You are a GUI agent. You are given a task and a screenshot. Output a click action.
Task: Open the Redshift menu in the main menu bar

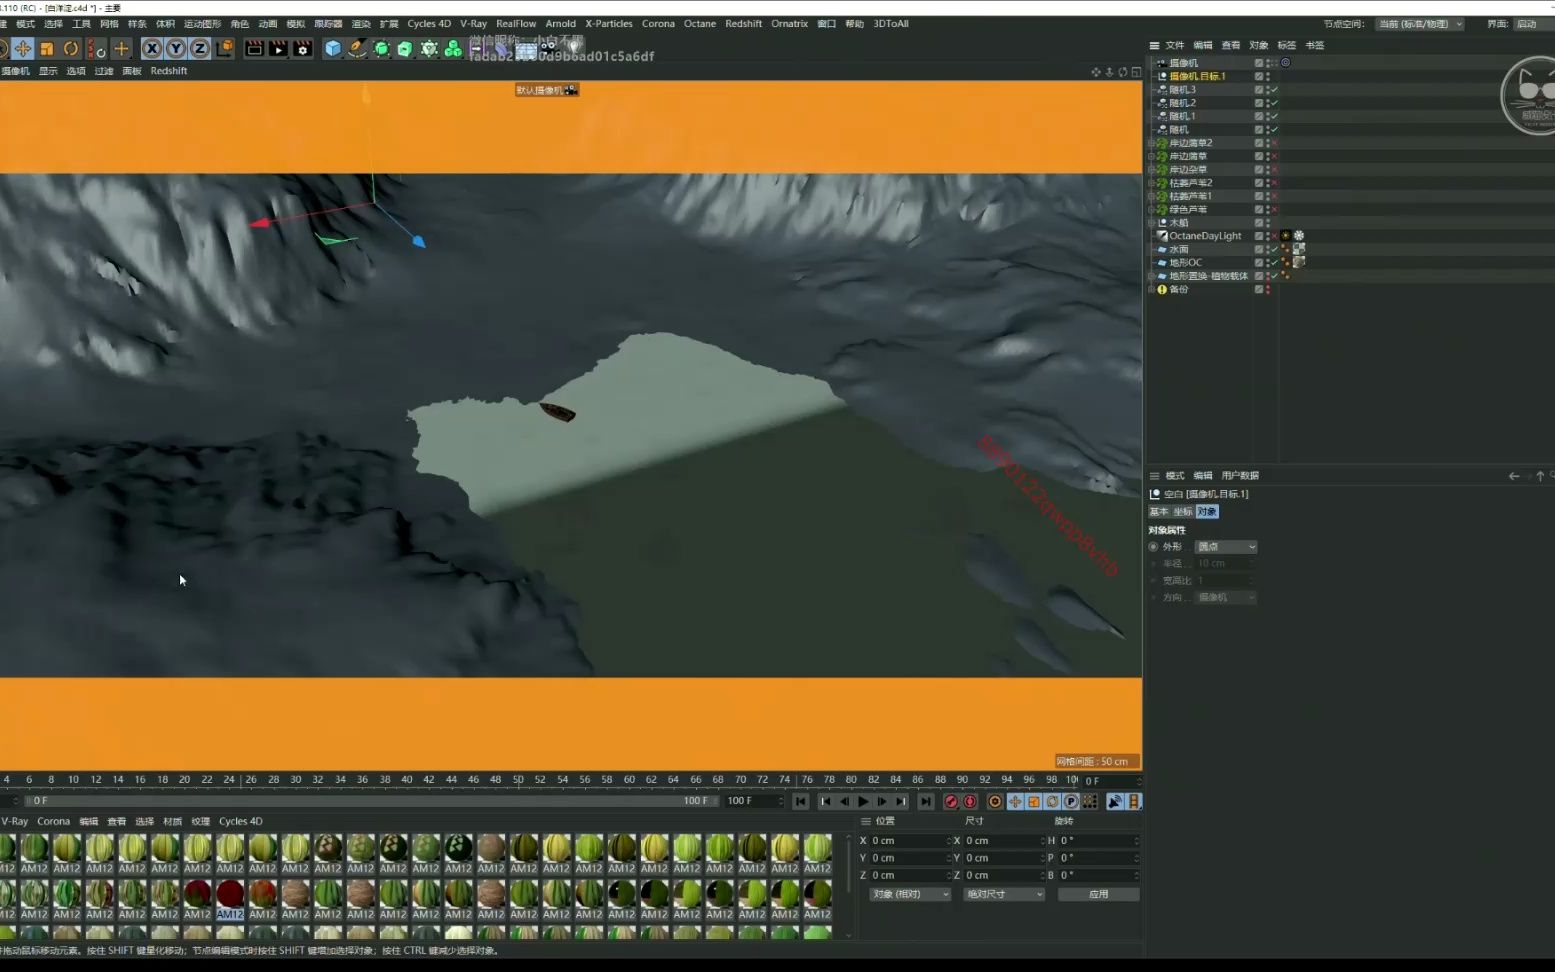743,23
